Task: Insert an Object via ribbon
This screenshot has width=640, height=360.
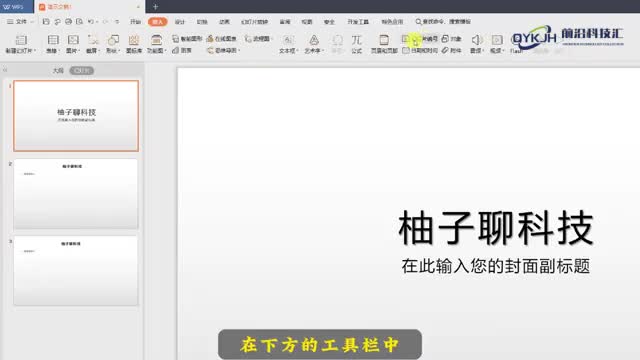Action: [x=451, y=39]
